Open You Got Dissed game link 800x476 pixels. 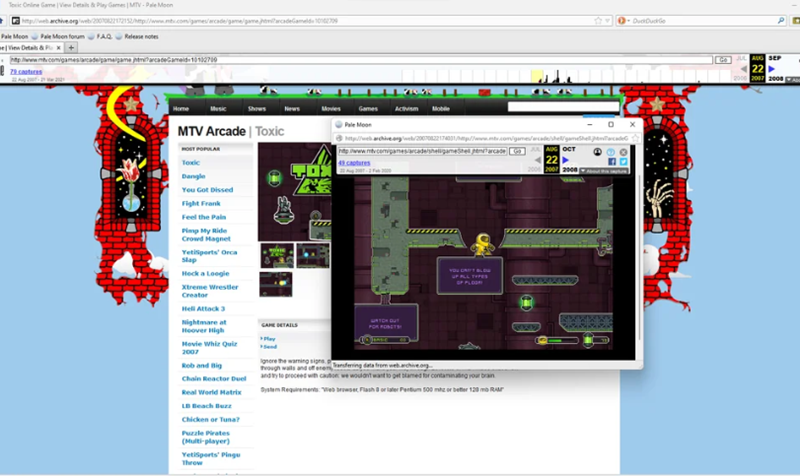207,190
